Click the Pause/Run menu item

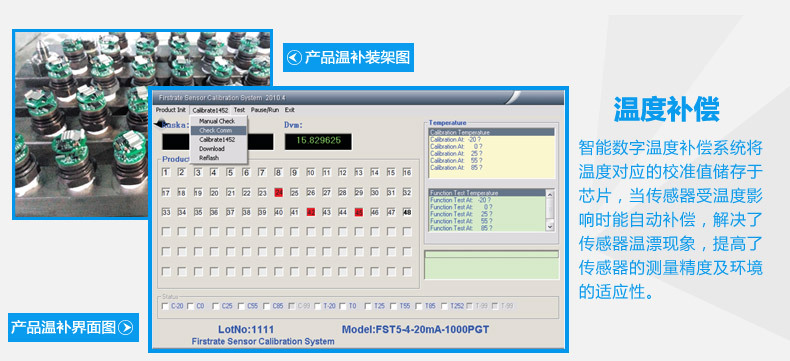coord(265,110)
